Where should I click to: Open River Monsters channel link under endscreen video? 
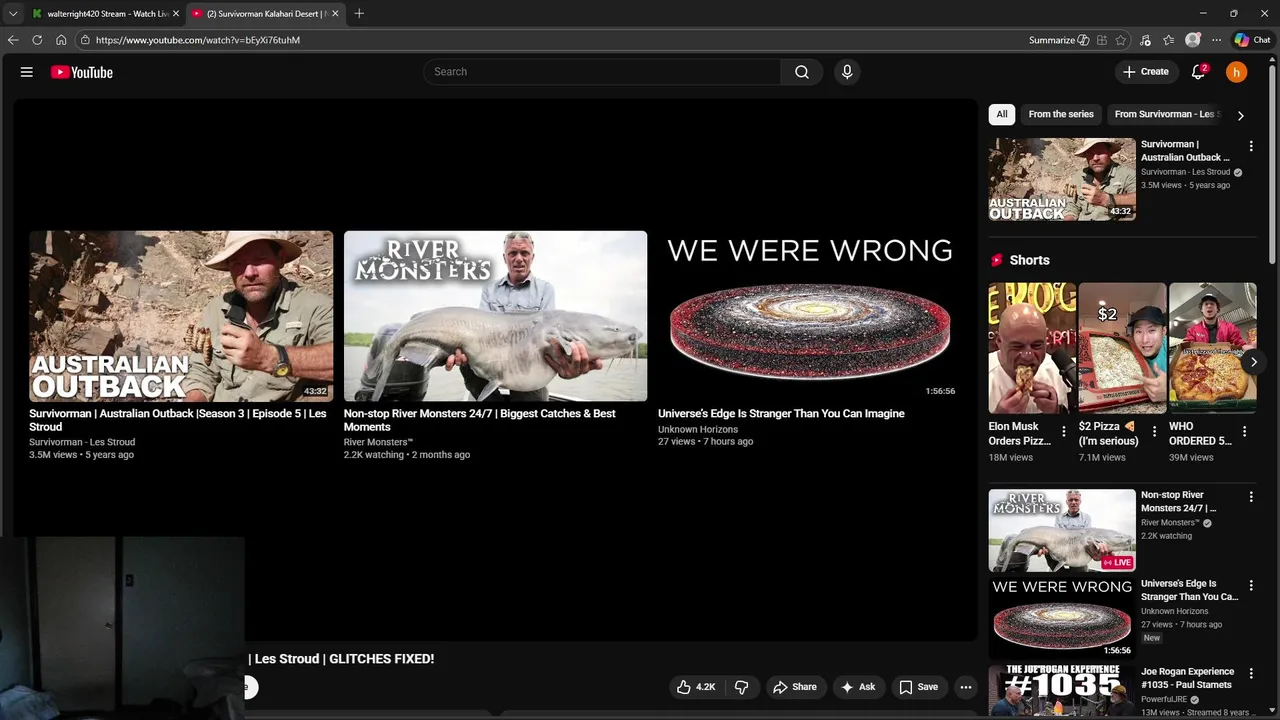pyautogui.click(x=378, y=442)
